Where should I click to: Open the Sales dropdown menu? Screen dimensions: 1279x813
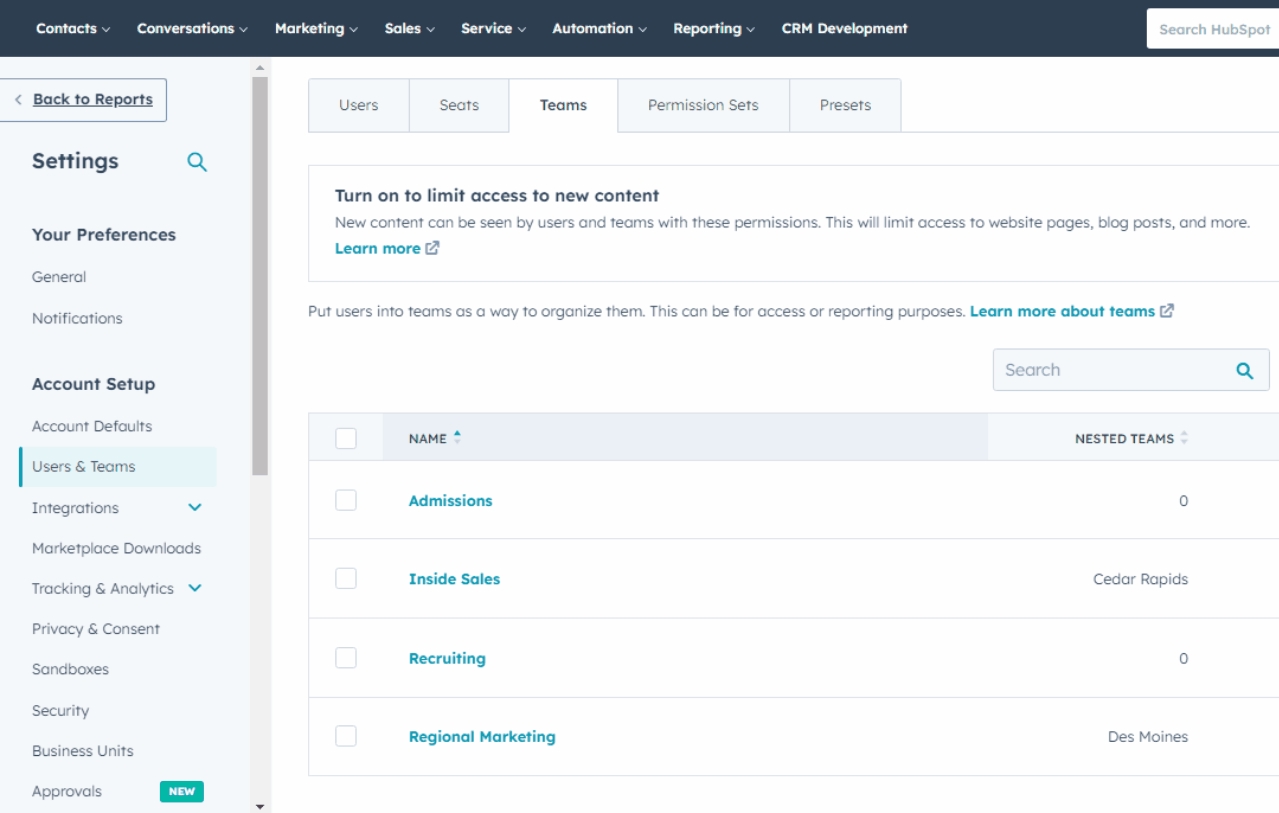pyautogui.click(x=409, y=29)
